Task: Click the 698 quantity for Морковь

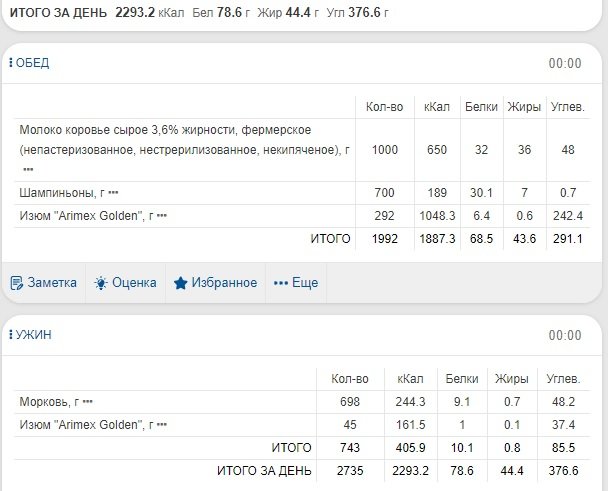Action: pos(349,402)
